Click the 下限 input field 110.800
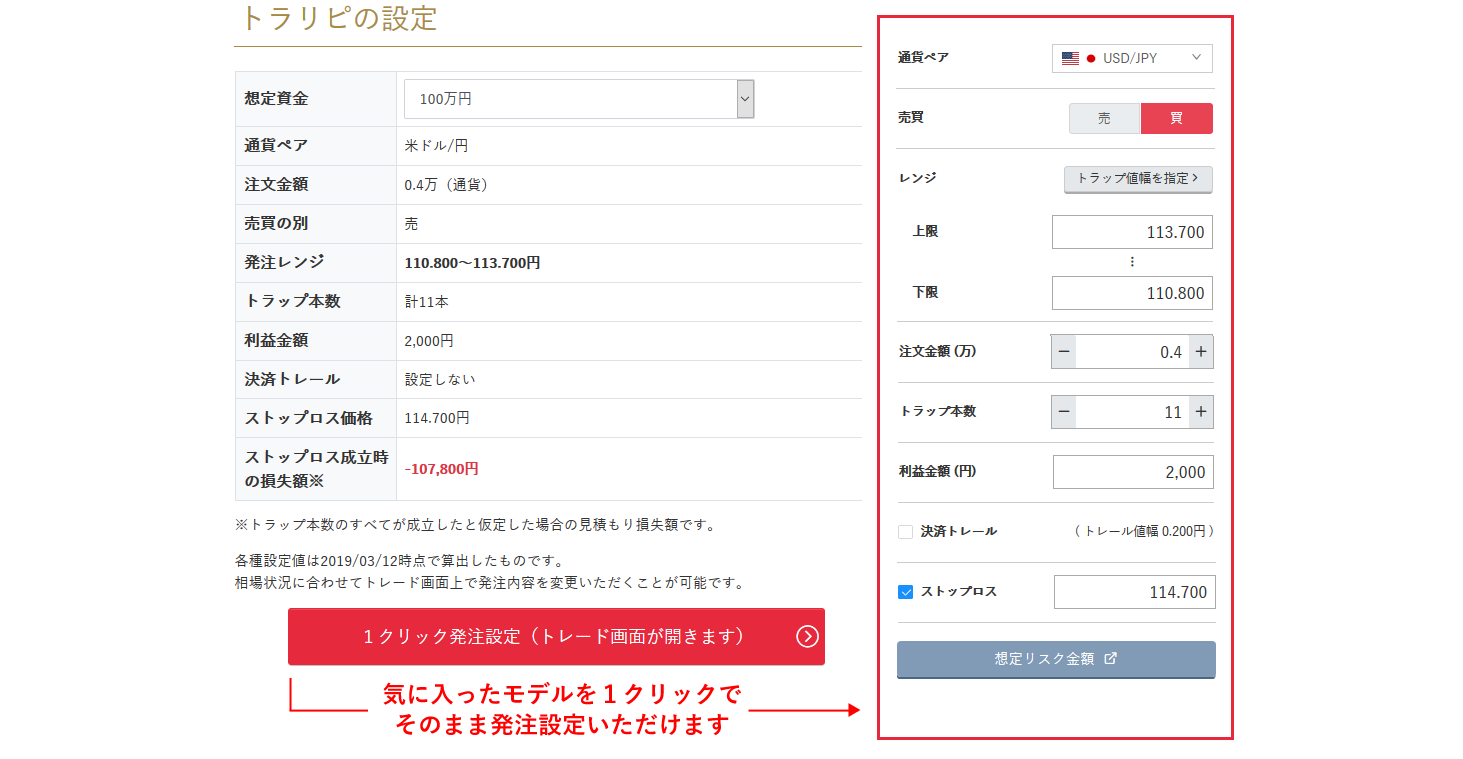The image size is (1463, 759). pyautogui.click(x=1132, y=293)
